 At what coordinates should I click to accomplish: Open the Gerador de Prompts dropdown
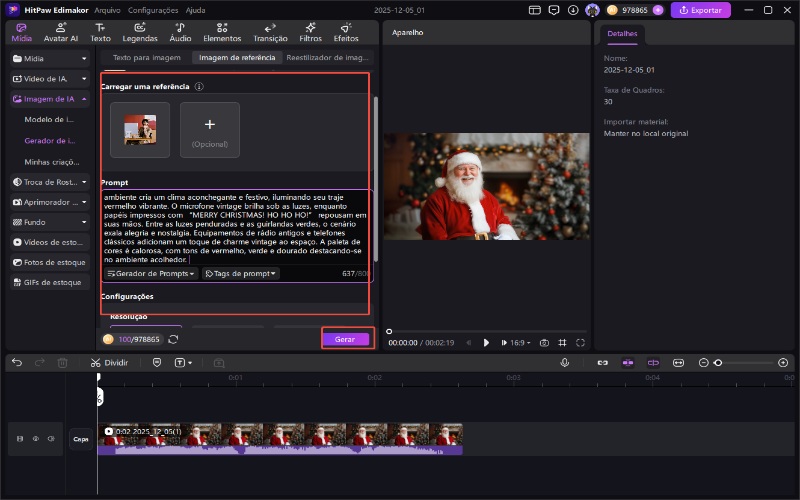tap(151, 273)
